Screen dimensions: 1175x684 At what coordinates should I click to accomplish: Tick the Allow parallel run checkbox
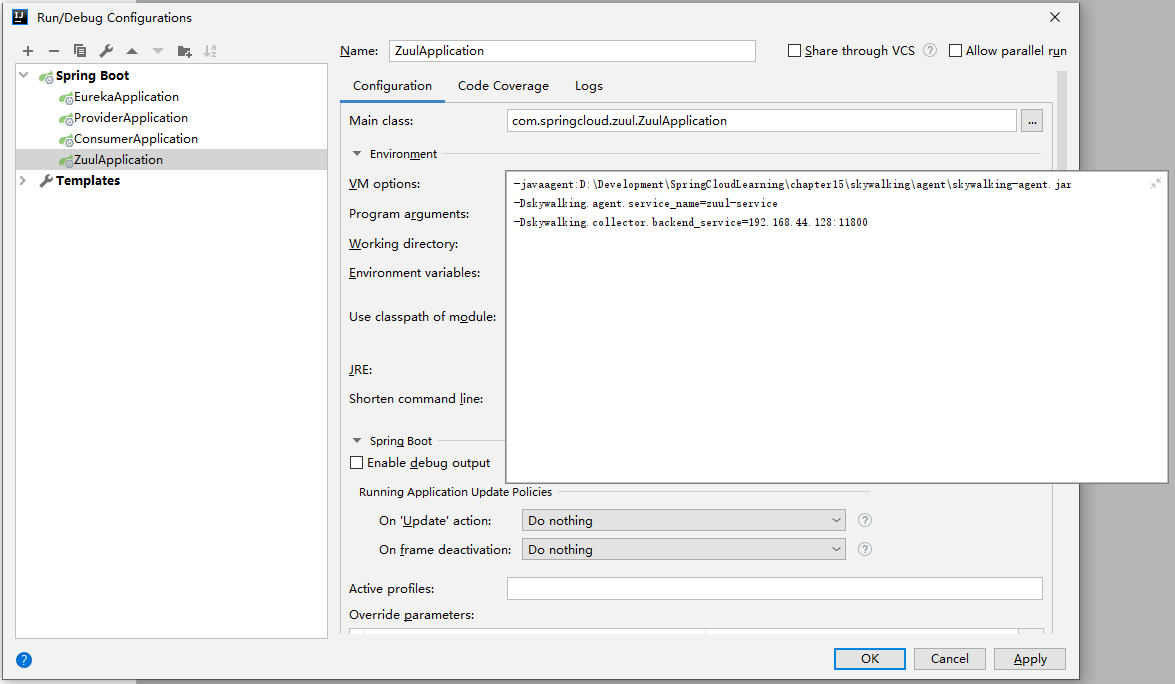click(956, 51)
